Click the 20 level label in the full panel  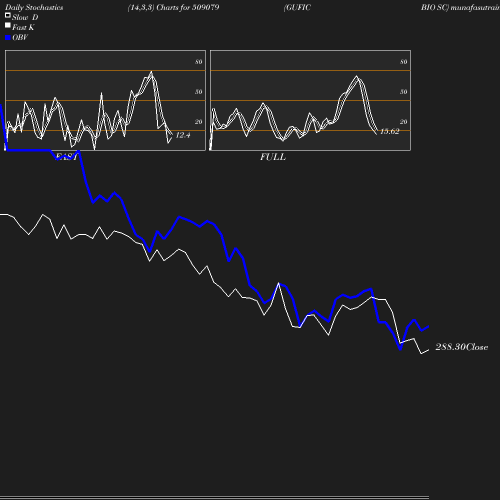pos(403,122)
